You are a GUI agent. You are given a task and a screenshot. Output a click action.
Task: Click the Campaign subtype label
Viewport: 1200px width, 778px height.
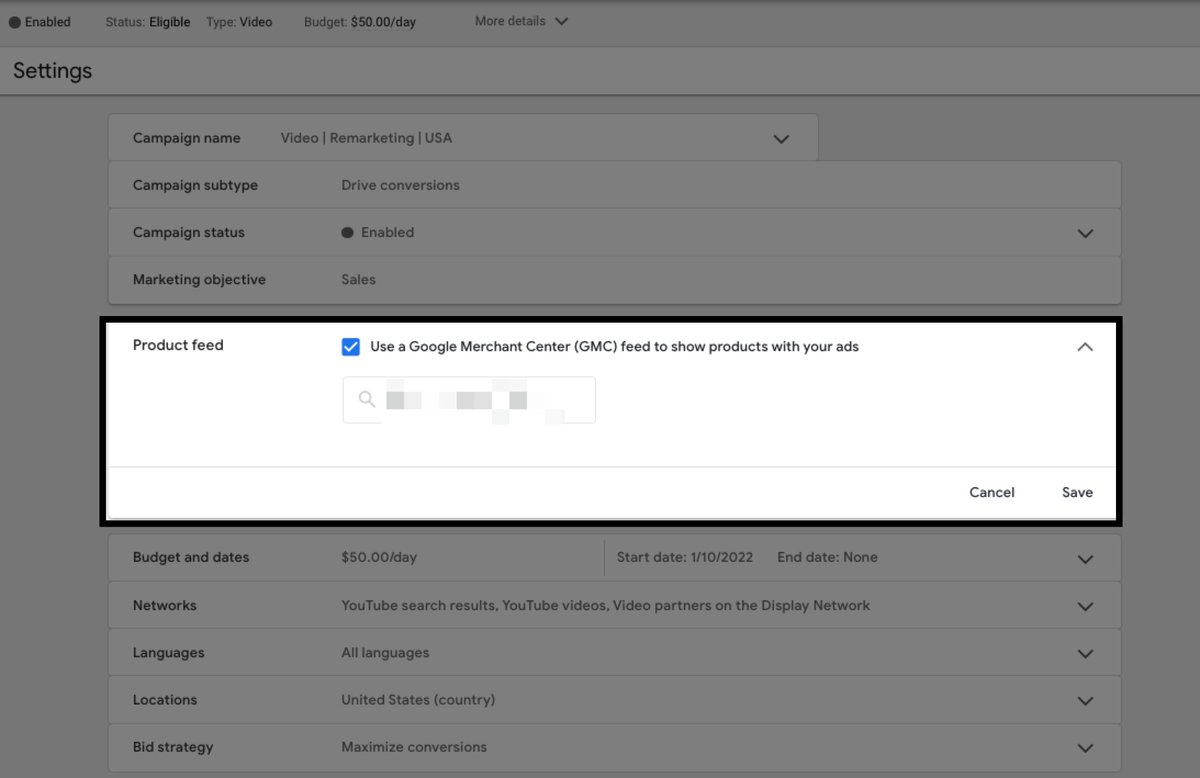tap(195, 185)
